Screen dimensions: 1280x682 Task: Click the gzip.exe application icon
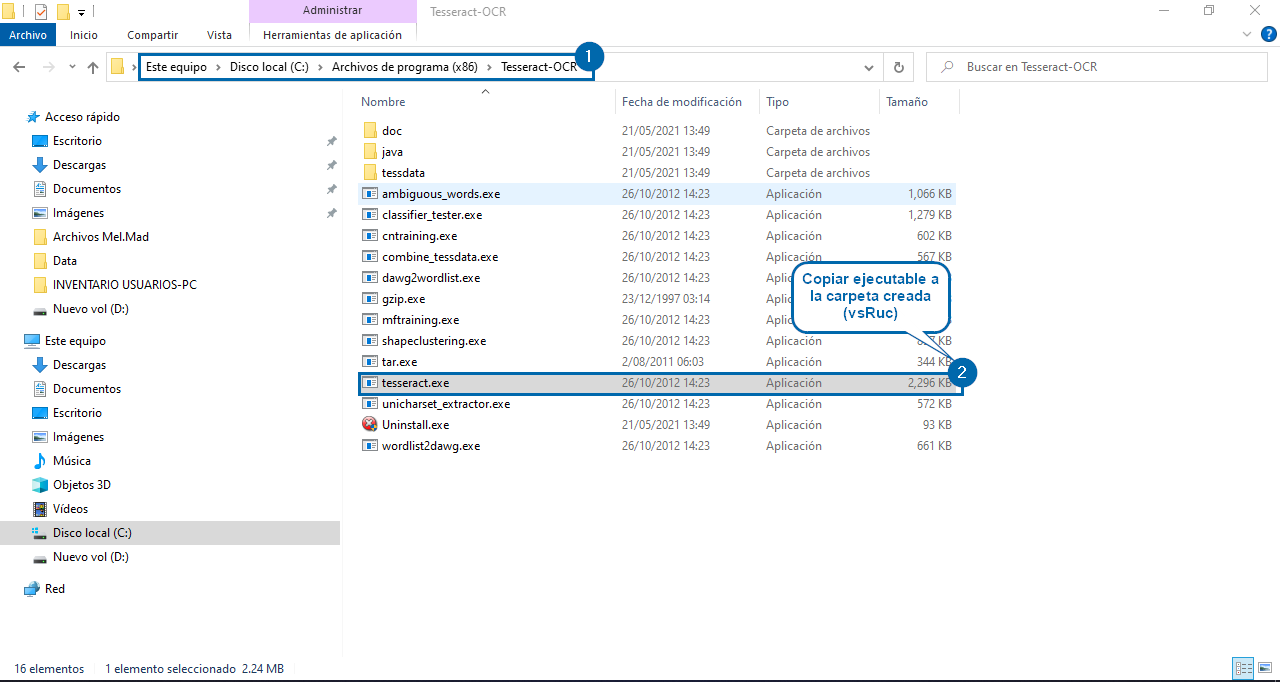(x=370, y=299)
